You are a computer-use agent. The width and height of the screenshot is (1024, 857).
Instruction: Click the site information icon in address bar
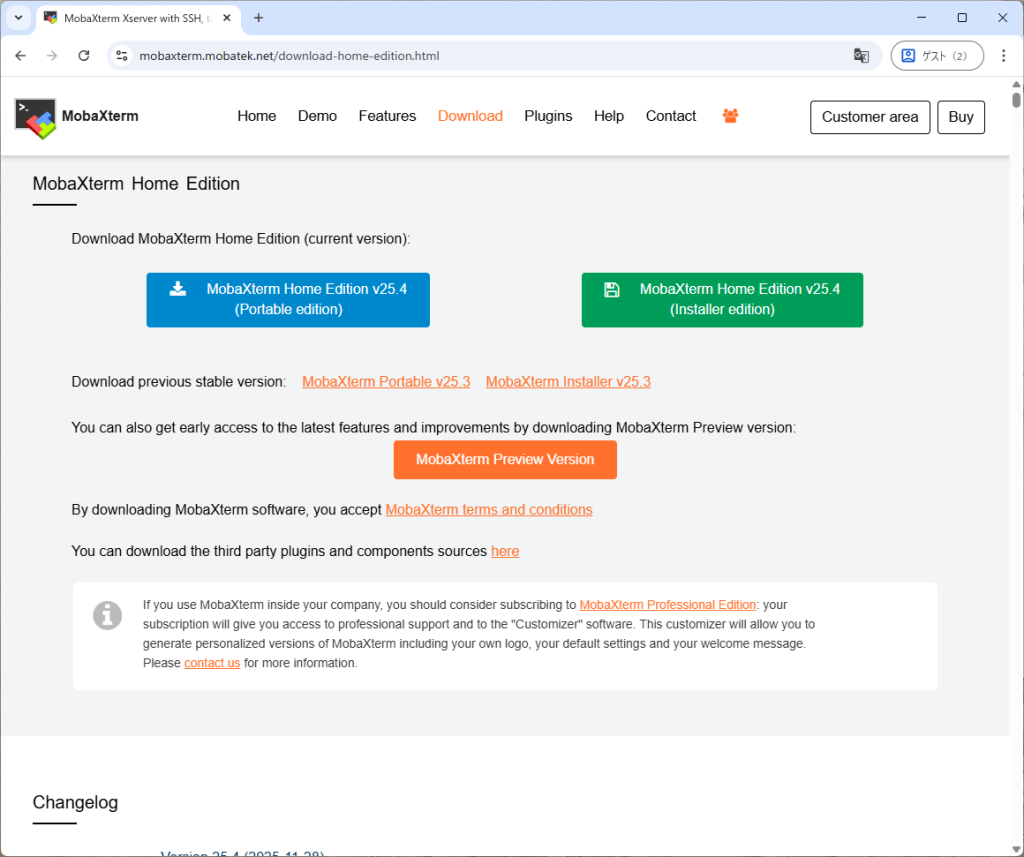click(122, 56)
